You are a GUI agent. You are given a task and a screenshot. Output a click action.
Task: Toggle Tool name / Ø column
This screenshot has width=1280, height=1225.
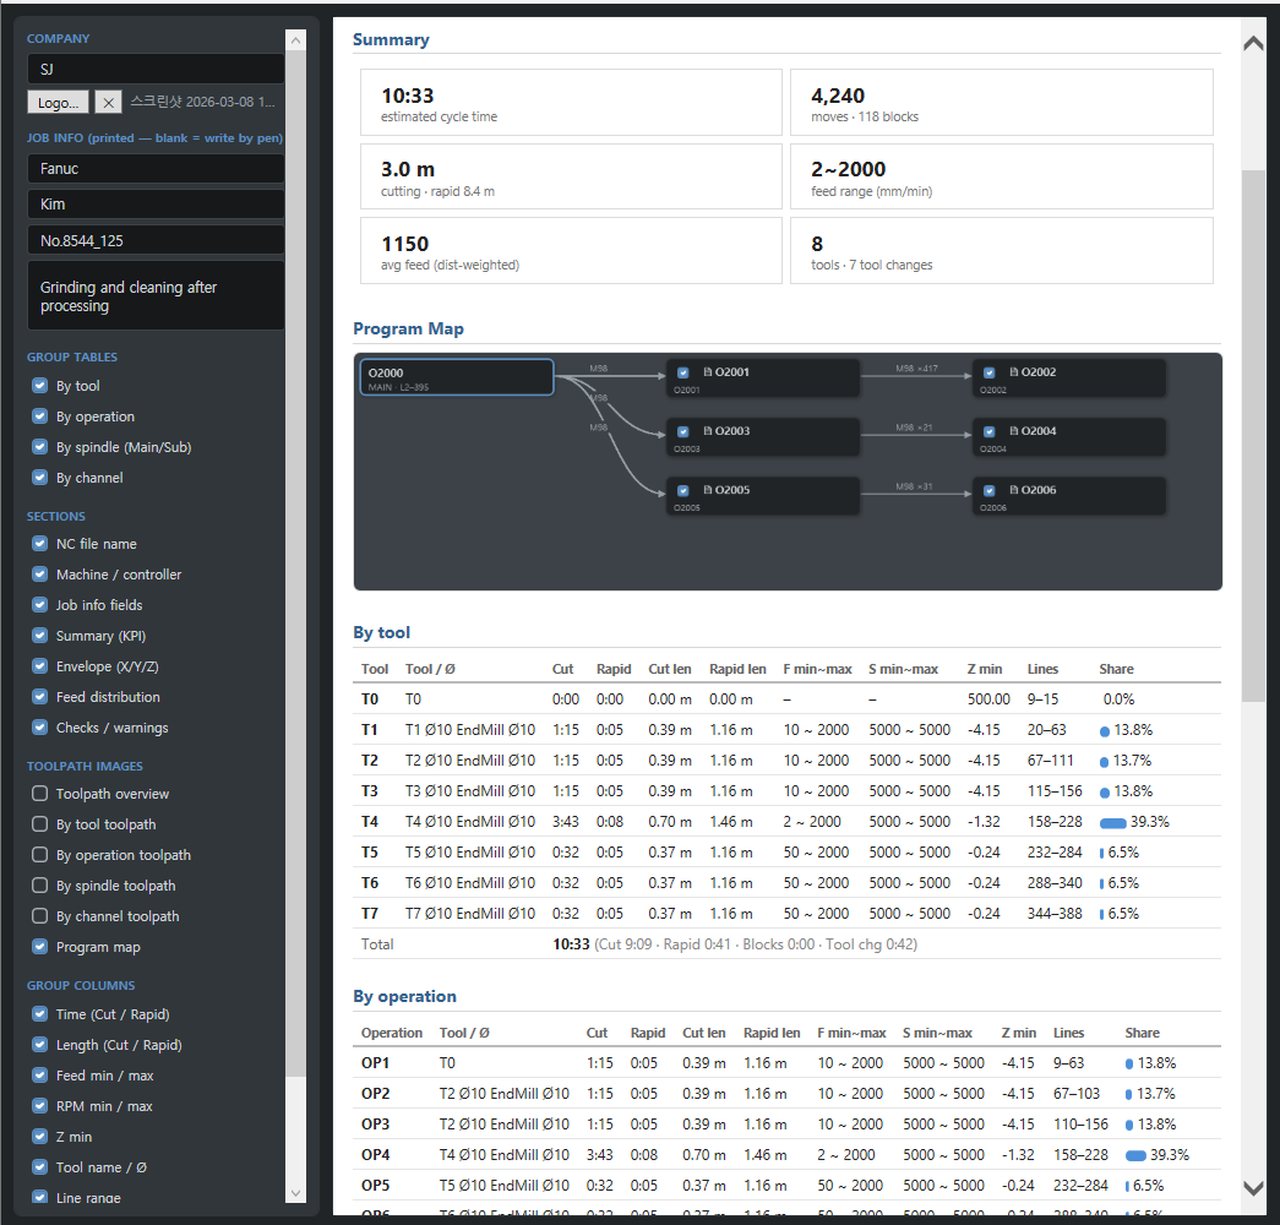pyautogui.click(x=40, y=1166)
